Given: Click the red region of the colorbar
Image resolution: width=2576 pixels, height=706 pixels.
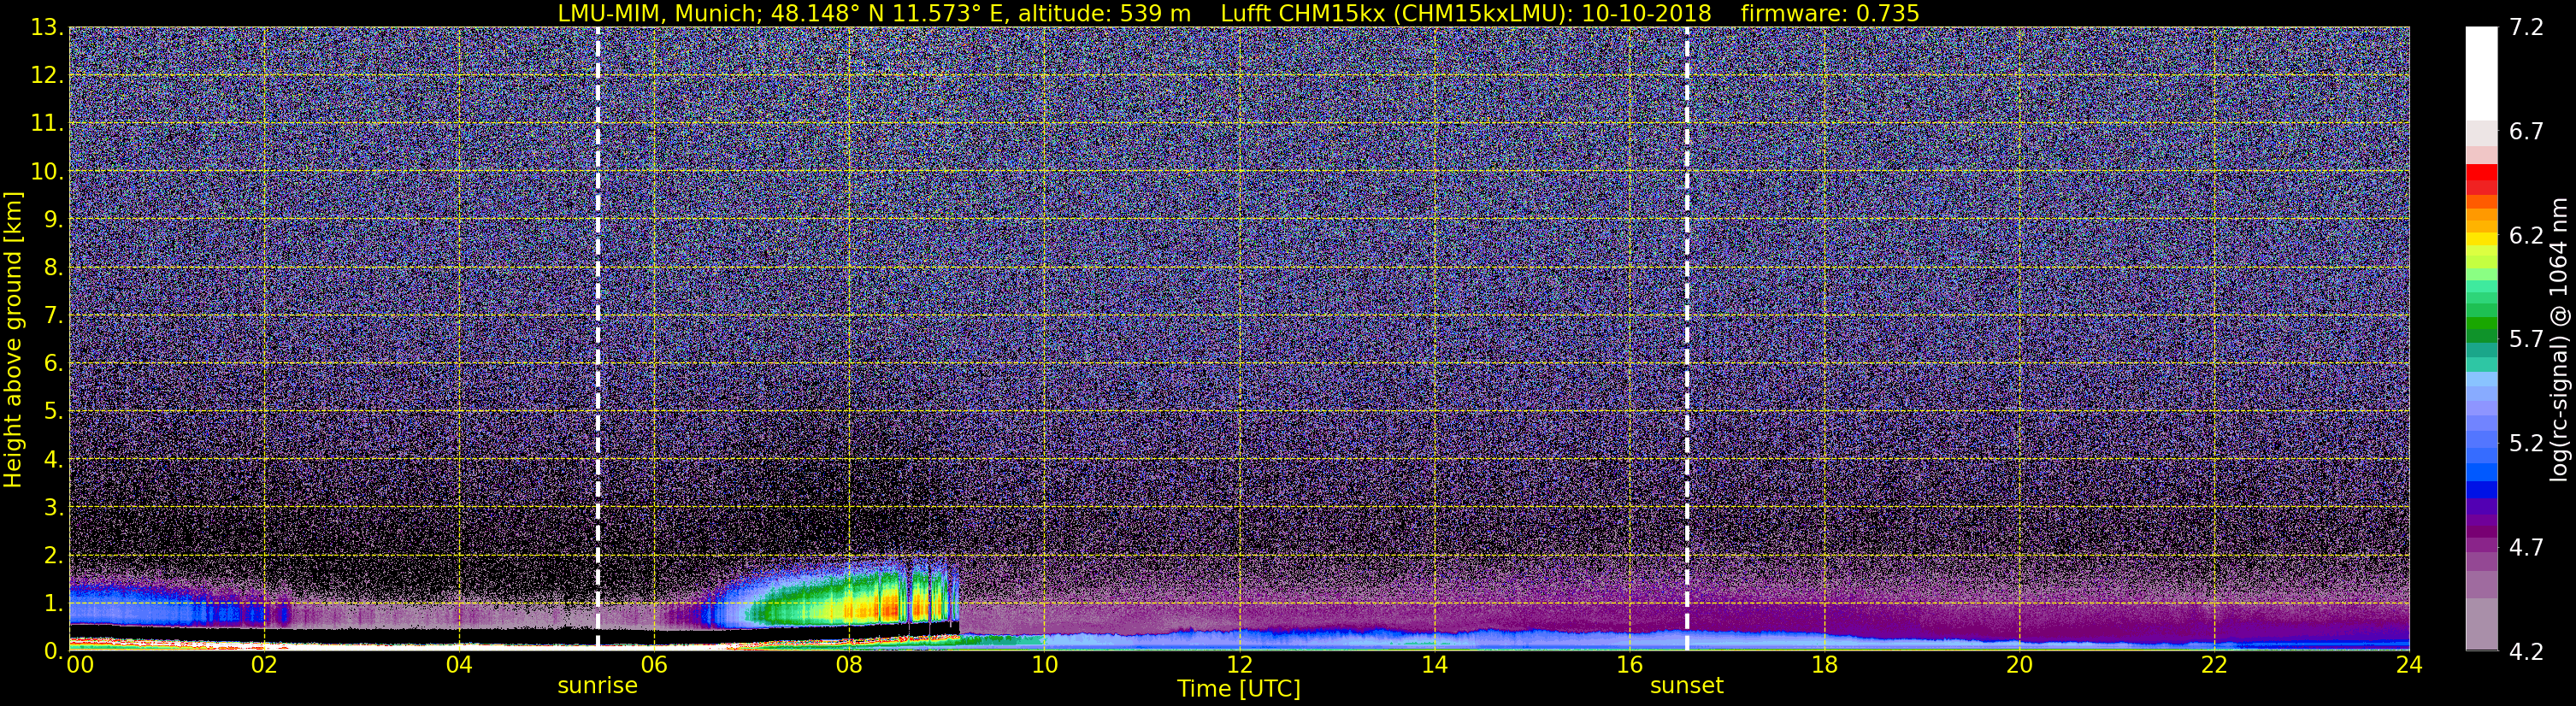Looking at the screenshot, I should 2480,180.
